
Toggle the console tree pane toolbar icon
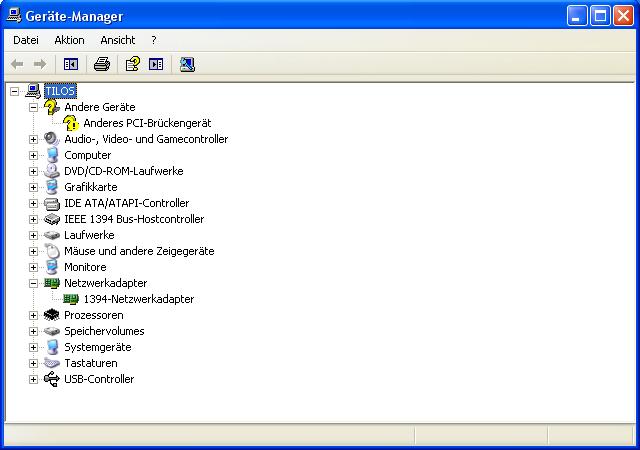71,64
